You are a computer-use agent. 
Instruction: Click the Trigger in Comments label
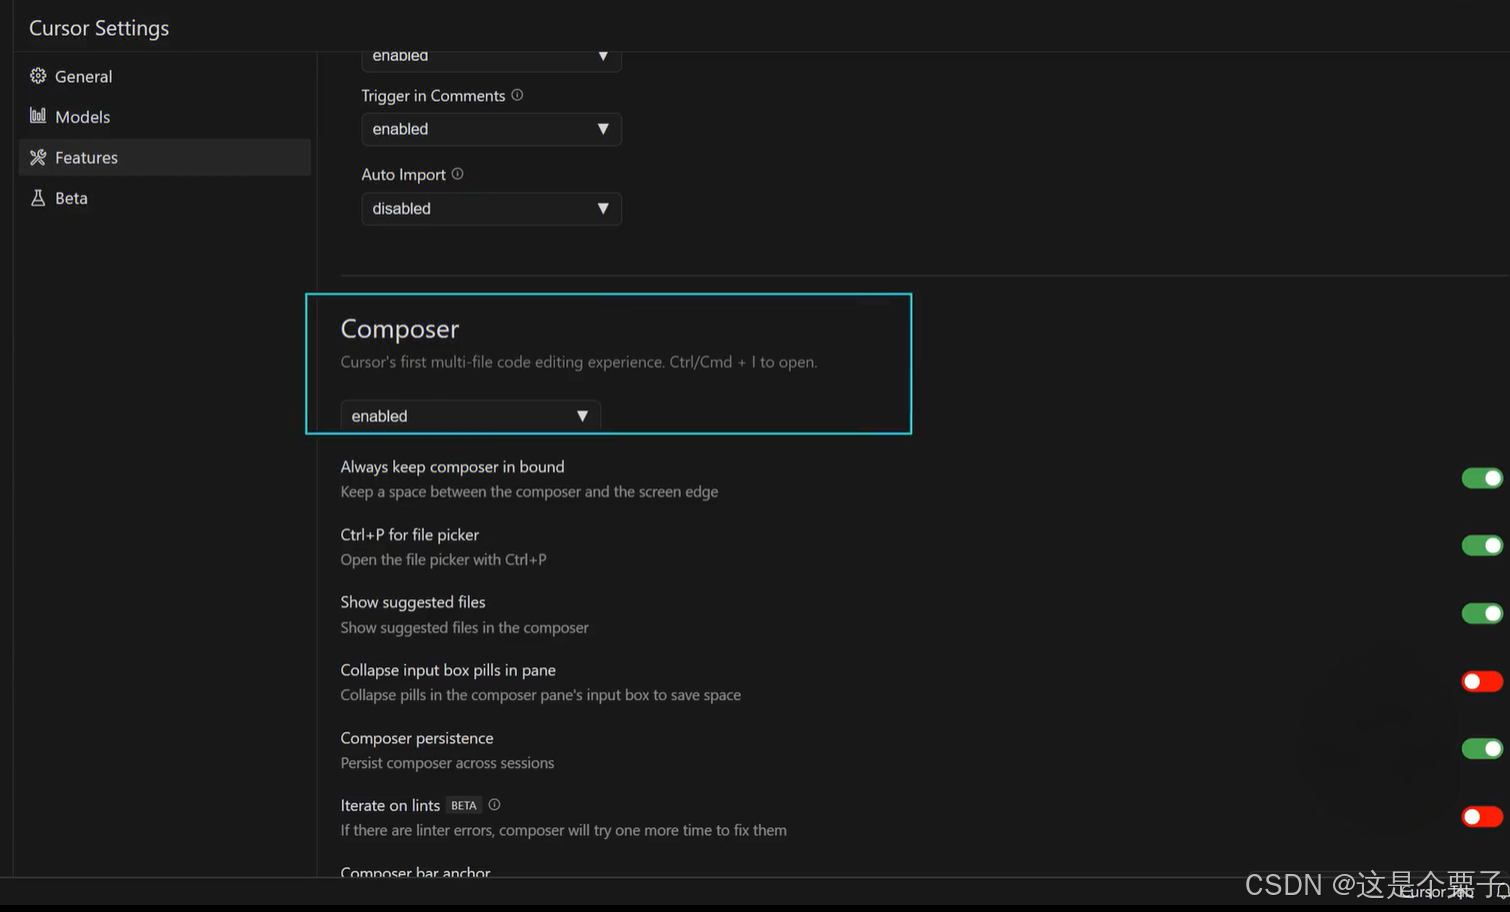[x=433, y=96]
